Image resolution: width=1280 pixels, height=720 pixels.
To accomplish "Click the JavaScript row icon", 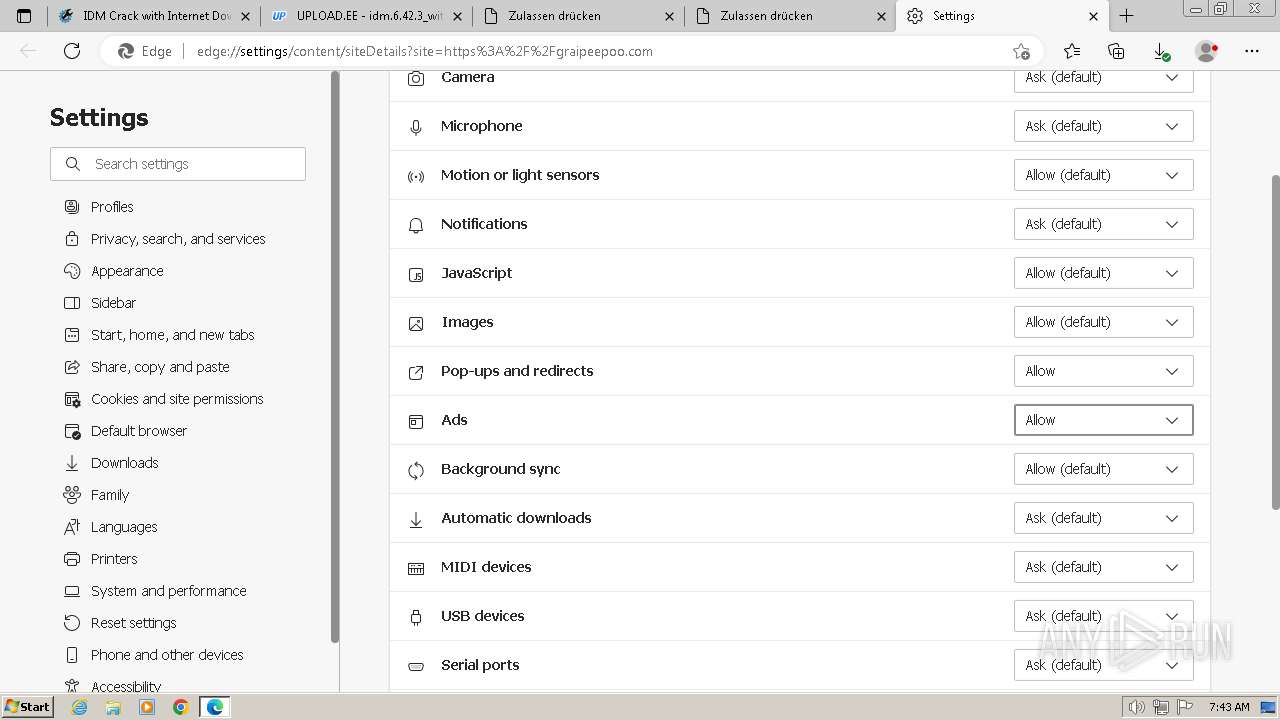I will (416, 274).
